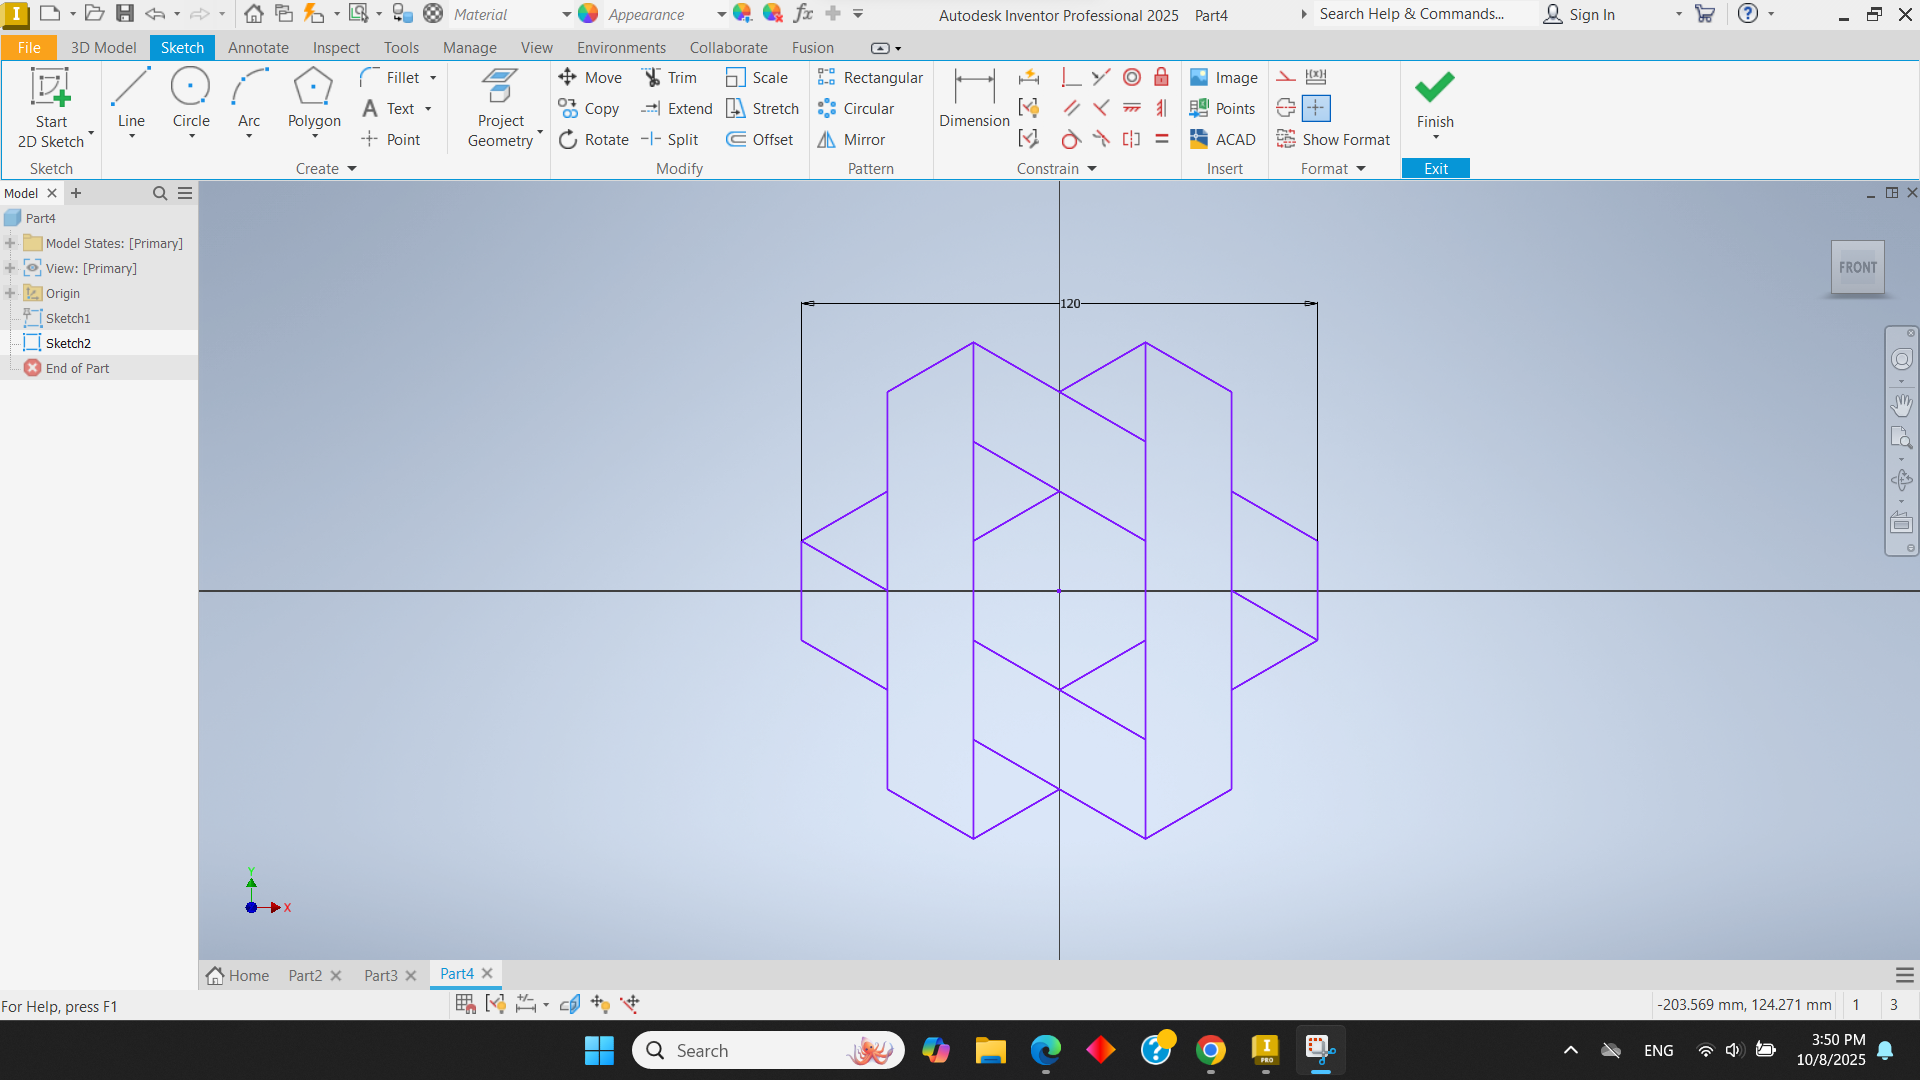Expand the Constrain panel dropdown
The width and height of the screenshot is (1920, 1080).
coord(1092,169)
